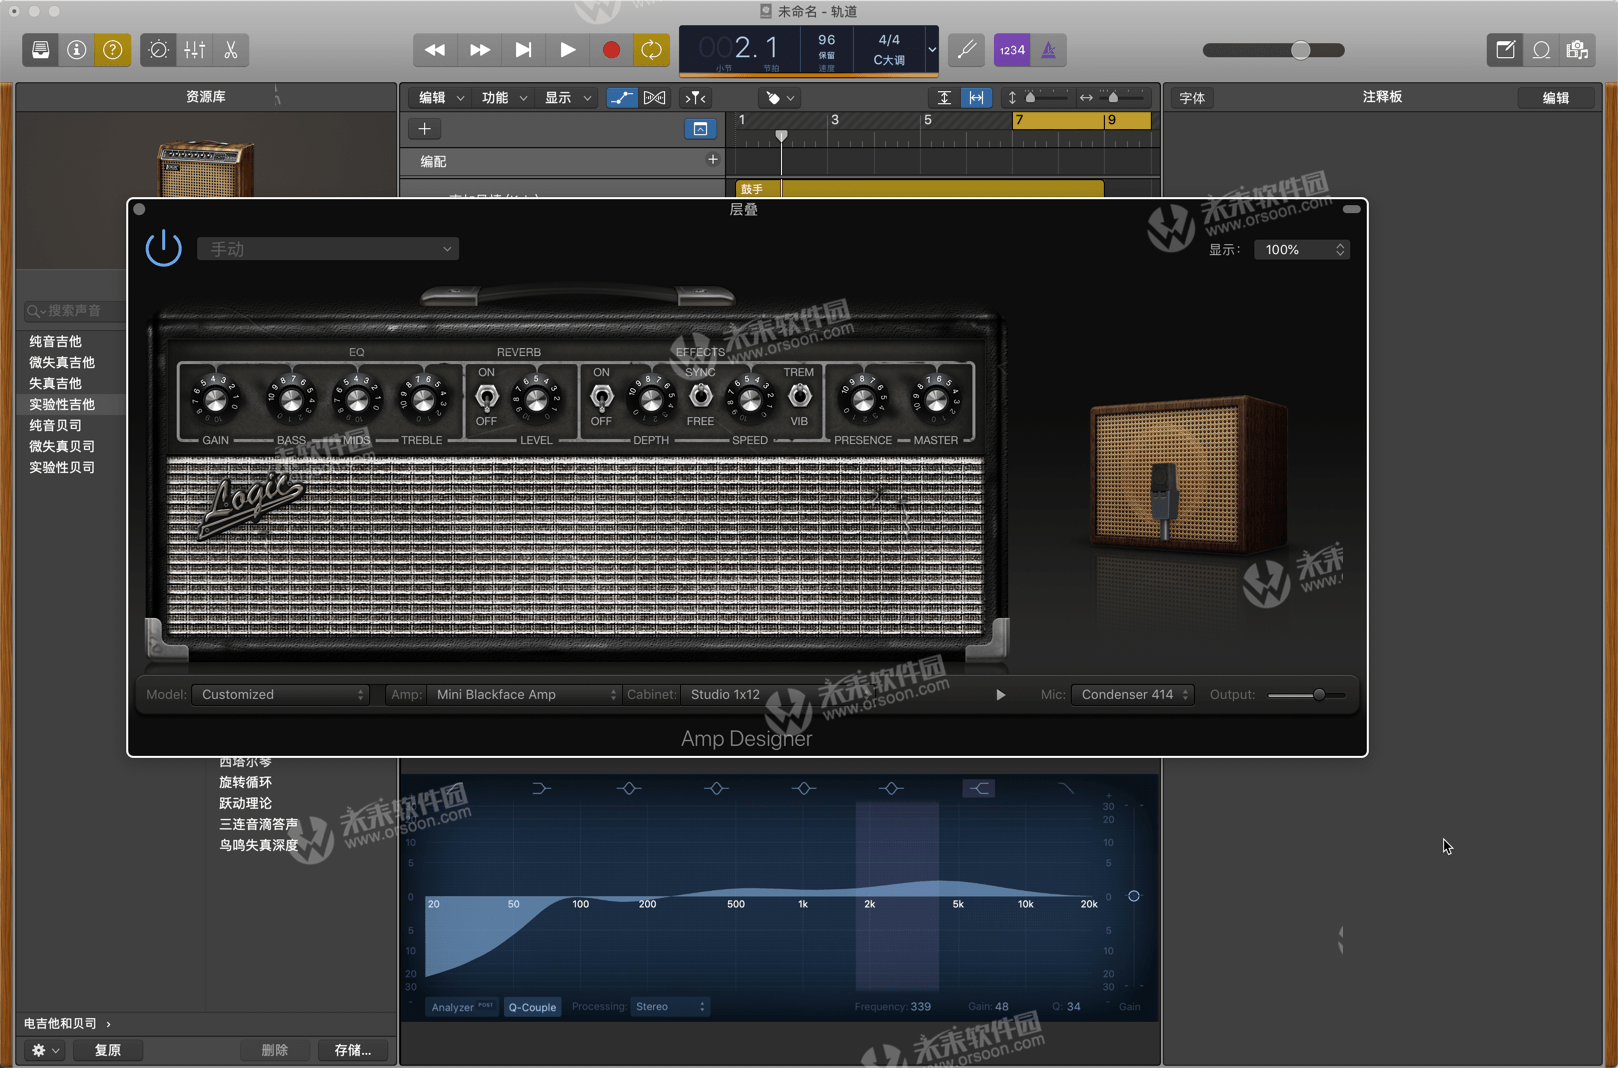Open the Library button in toolbar
Viewport: 1618px width, 1068px height.
41,50
